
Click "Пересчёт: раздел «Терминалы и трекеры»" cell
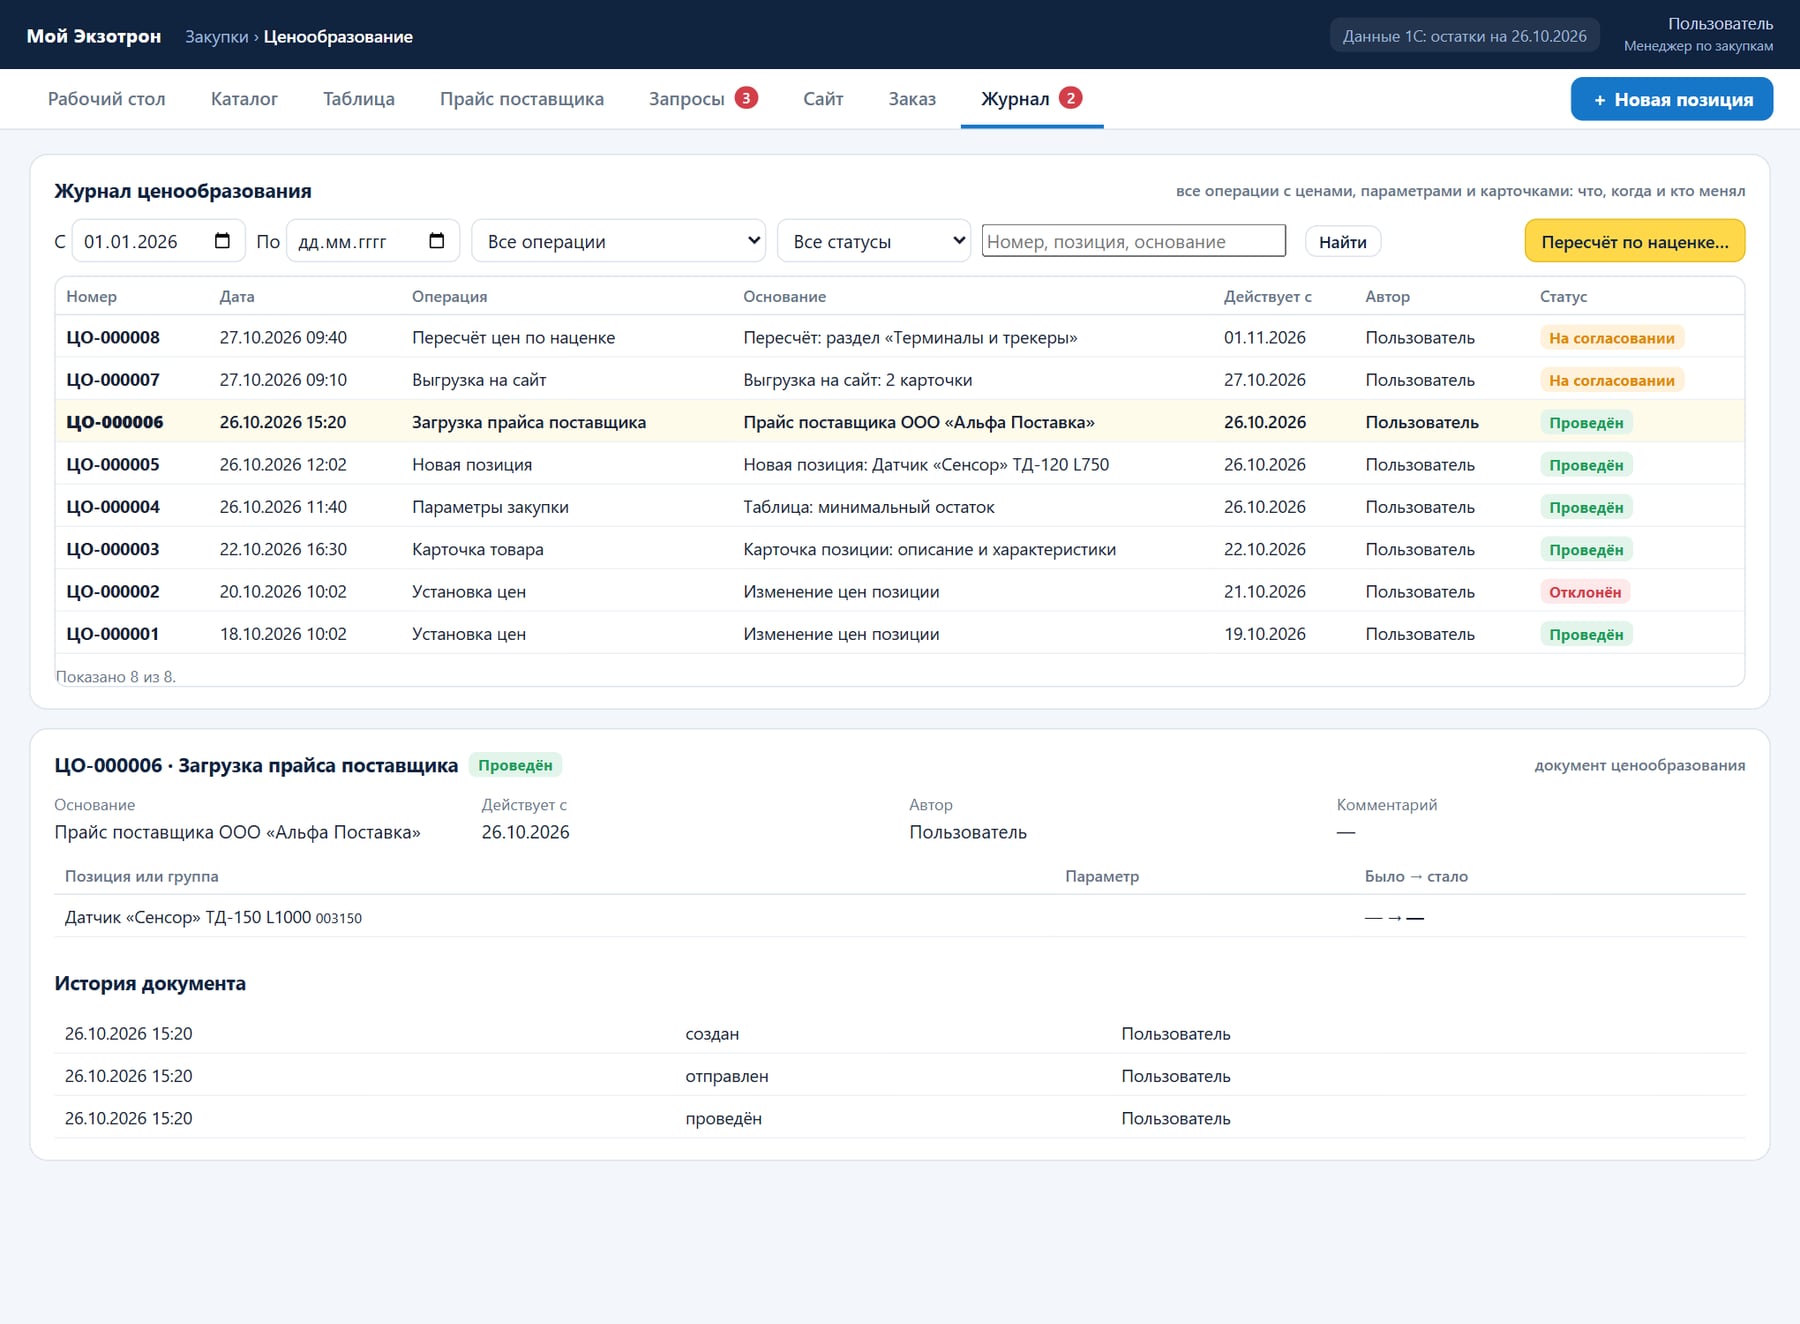910,338
